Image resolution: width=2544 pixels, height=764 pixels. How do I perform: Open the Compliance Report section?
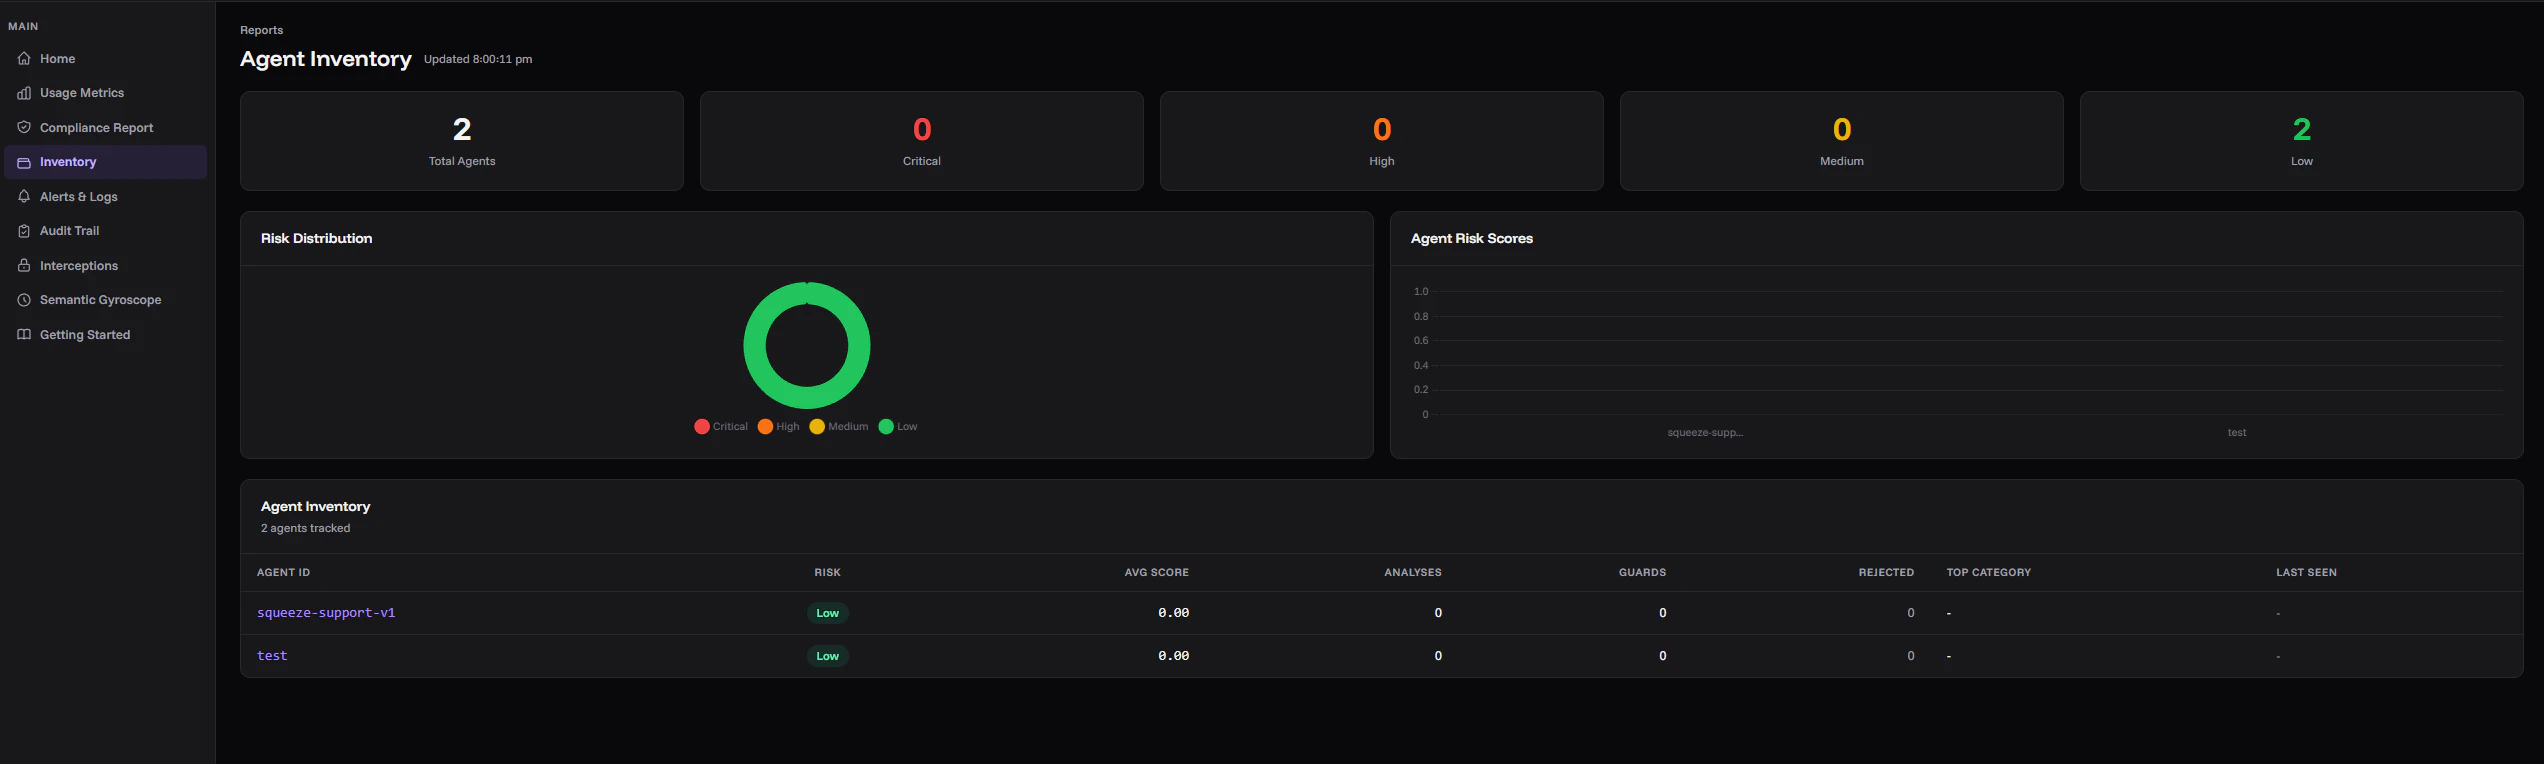105,128
